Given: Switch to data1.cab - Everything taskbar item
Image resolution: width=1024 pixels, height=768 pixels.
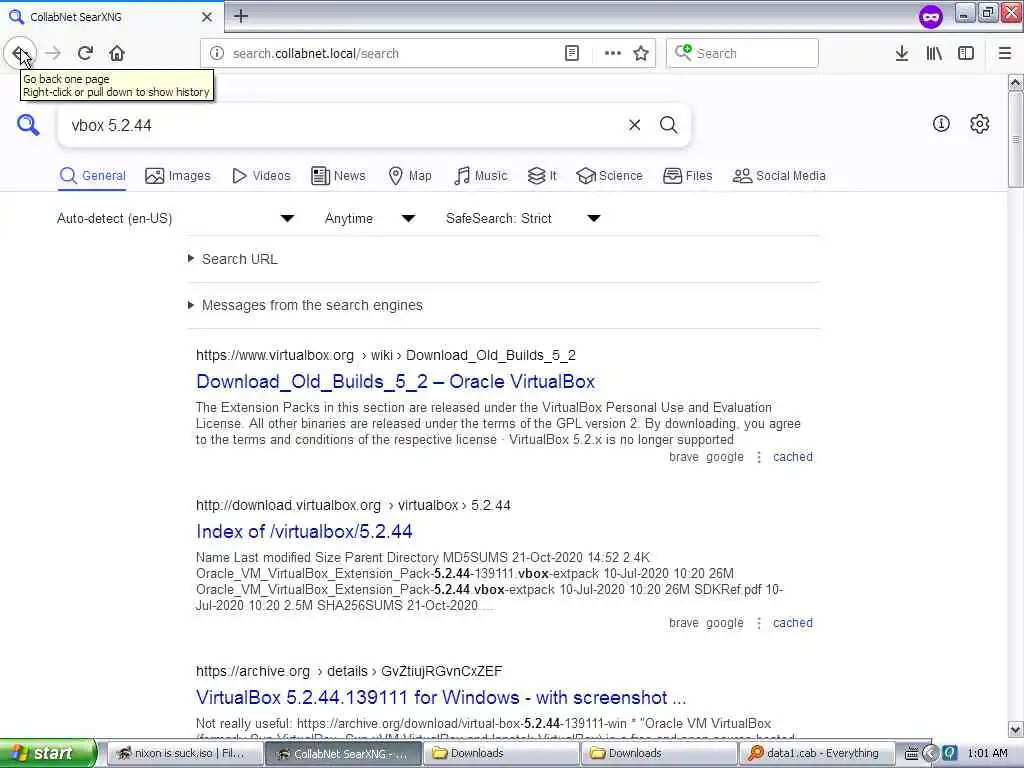Looking at the screenshot, I should coord(816,753).
